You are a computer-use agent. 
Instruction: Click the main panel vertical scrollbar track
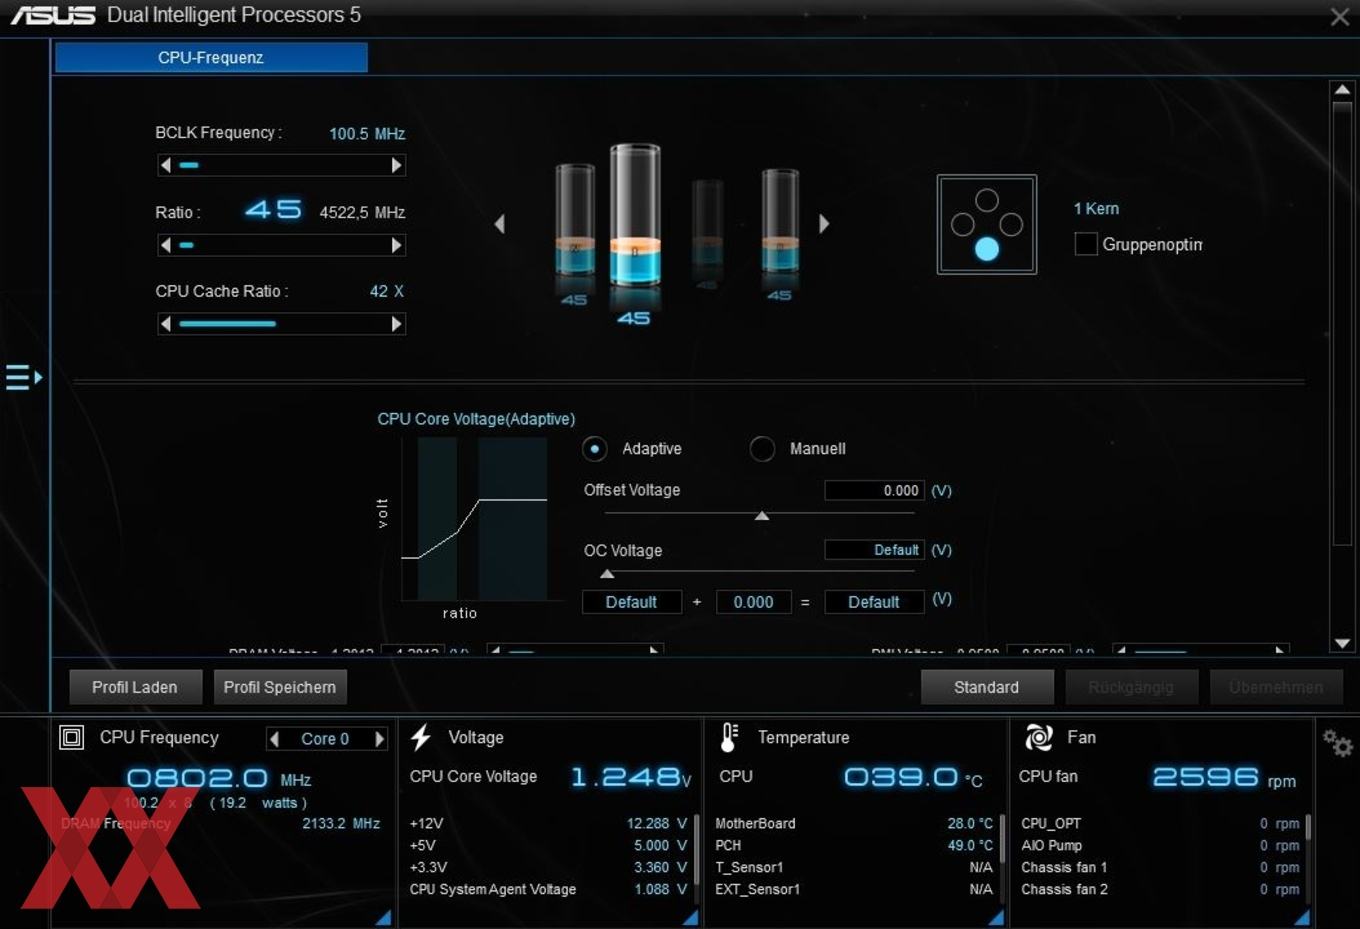(1342, 368)
